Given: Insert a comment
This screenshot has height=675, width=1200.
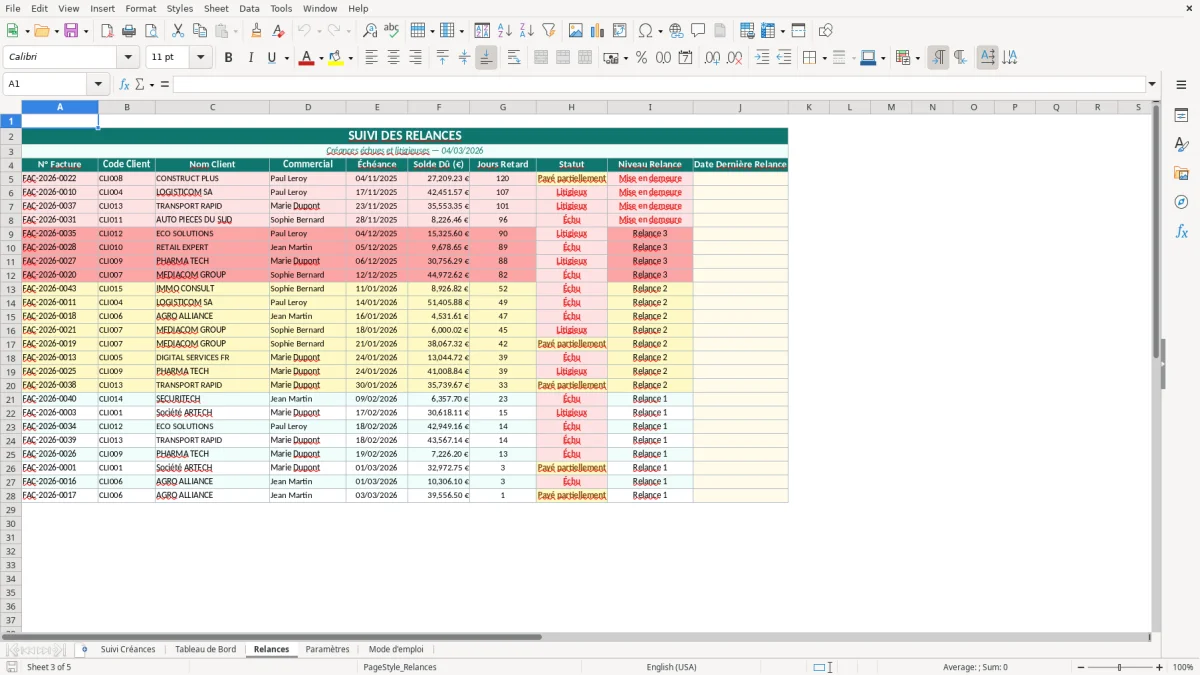Looking at the screenshot, I should click(698, 31).
